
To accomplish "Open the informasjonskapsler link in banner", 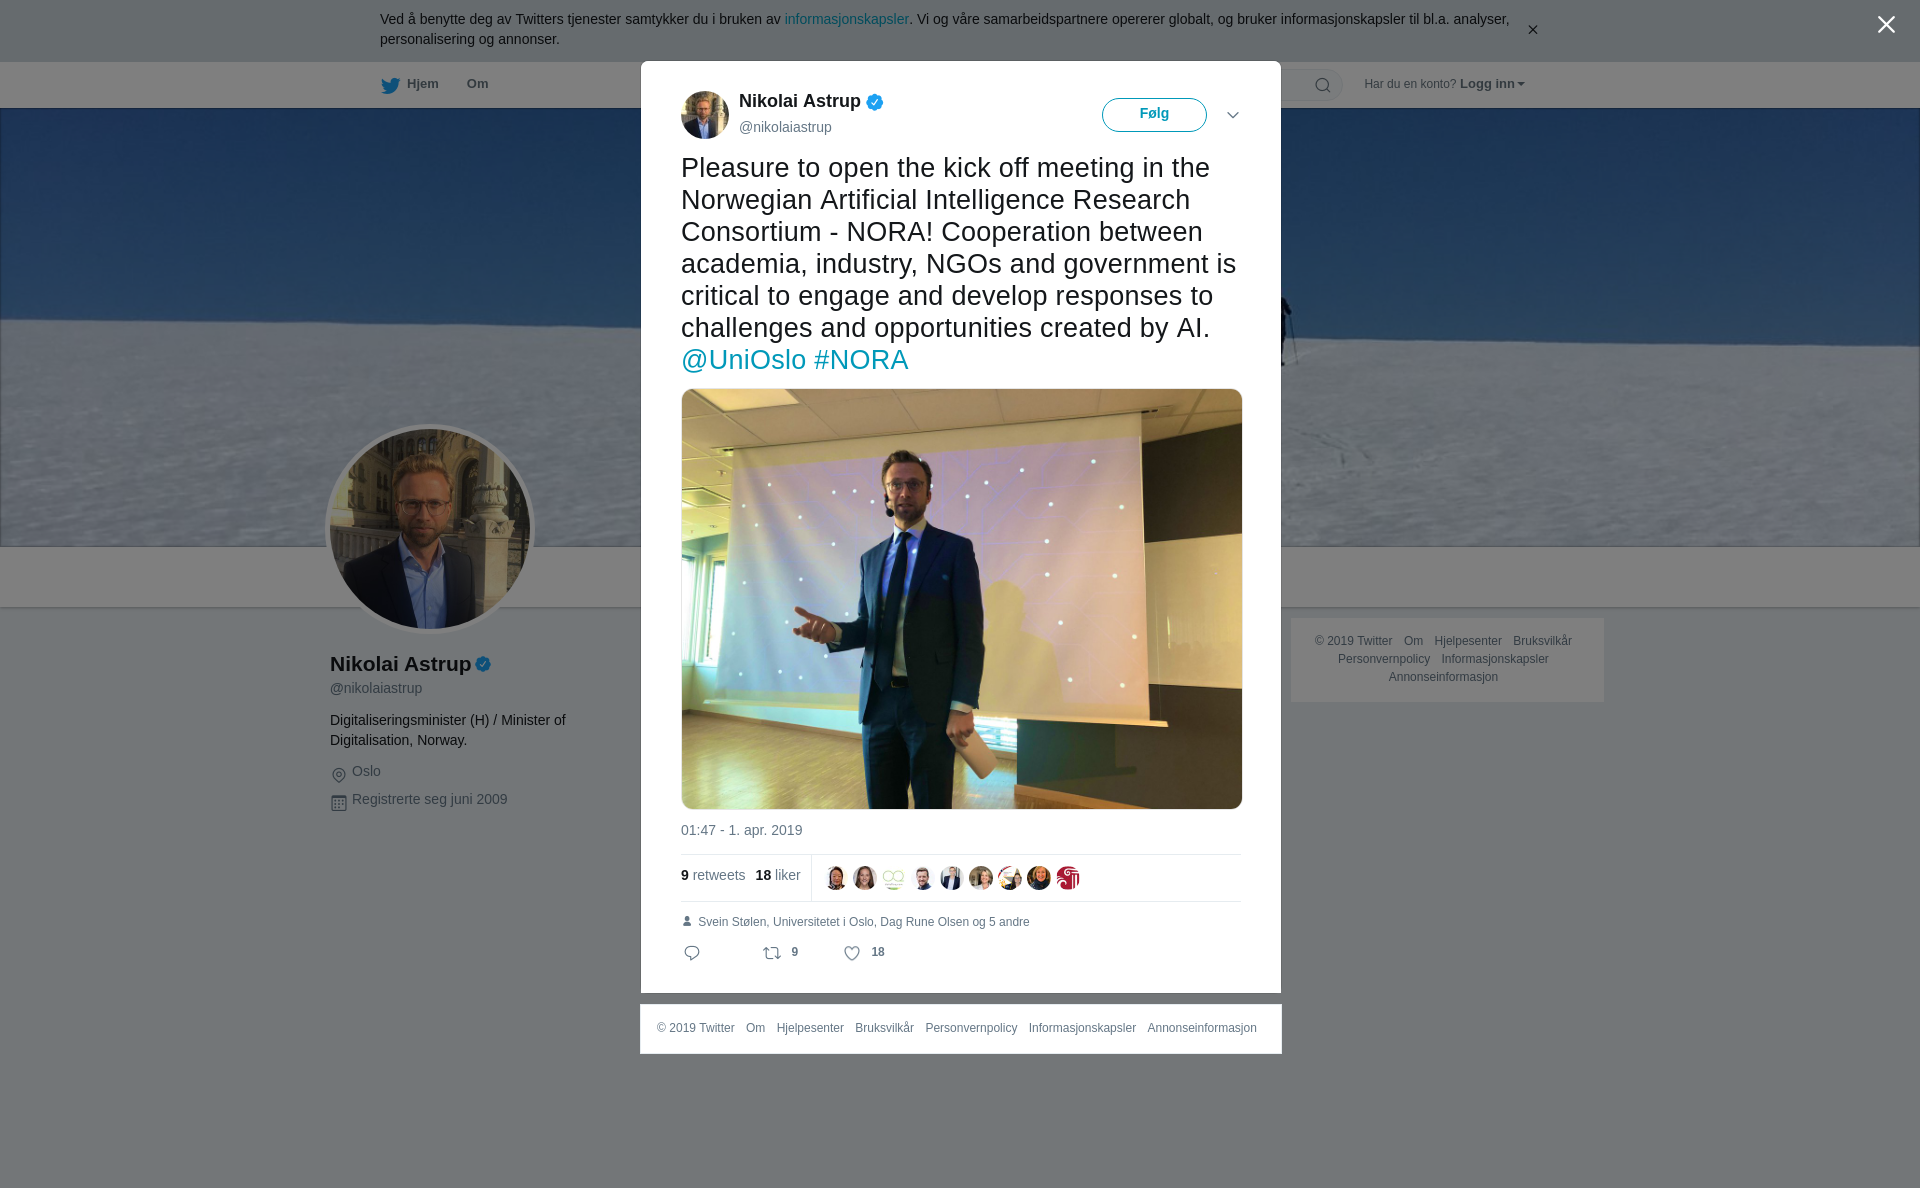I will click(846, 19).
